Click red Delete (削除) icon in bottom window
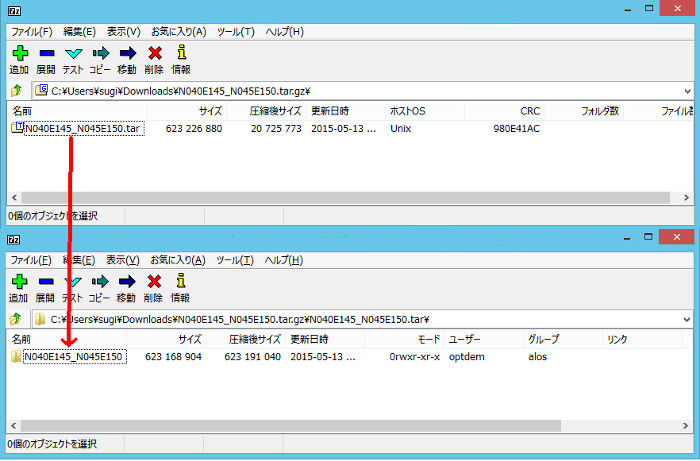Image resolution: width=700 pixels, height=461 pixels. pos(153,281)
